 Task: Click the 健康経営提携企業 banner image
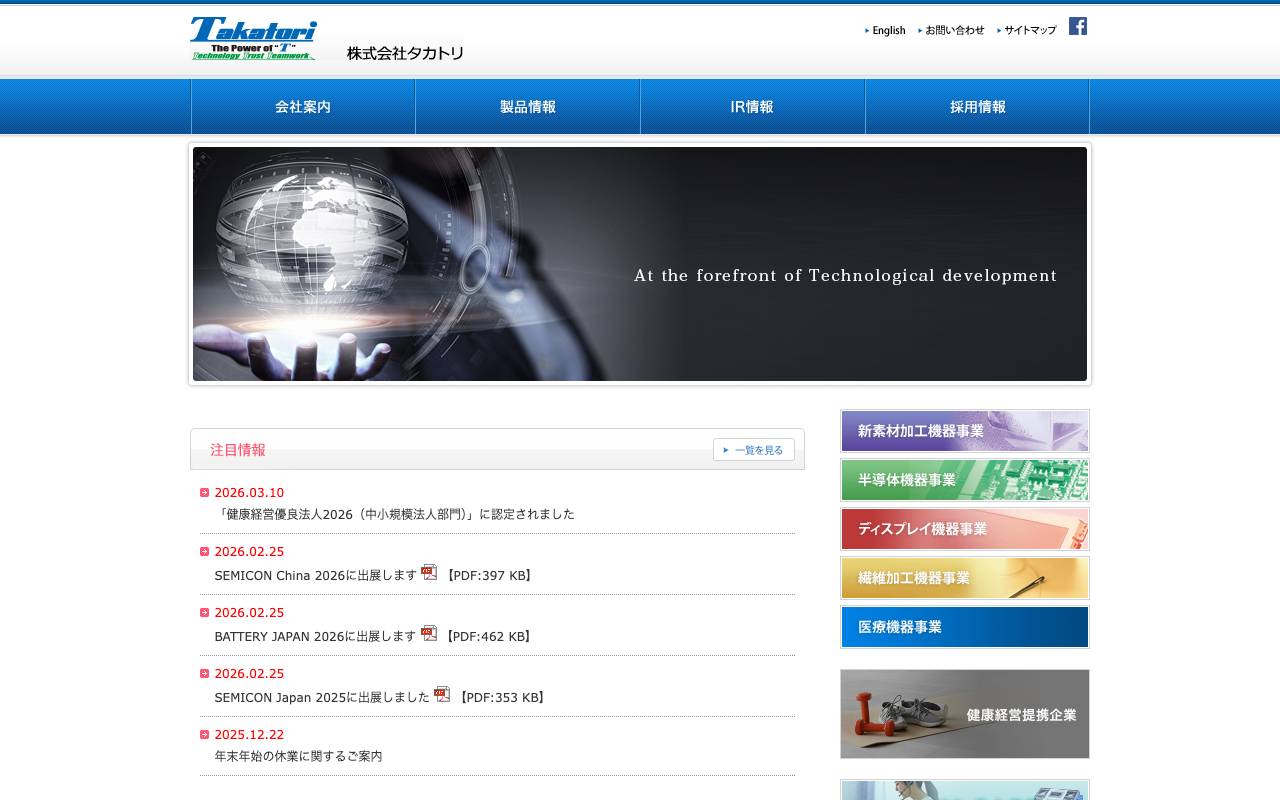coord(964,714)
